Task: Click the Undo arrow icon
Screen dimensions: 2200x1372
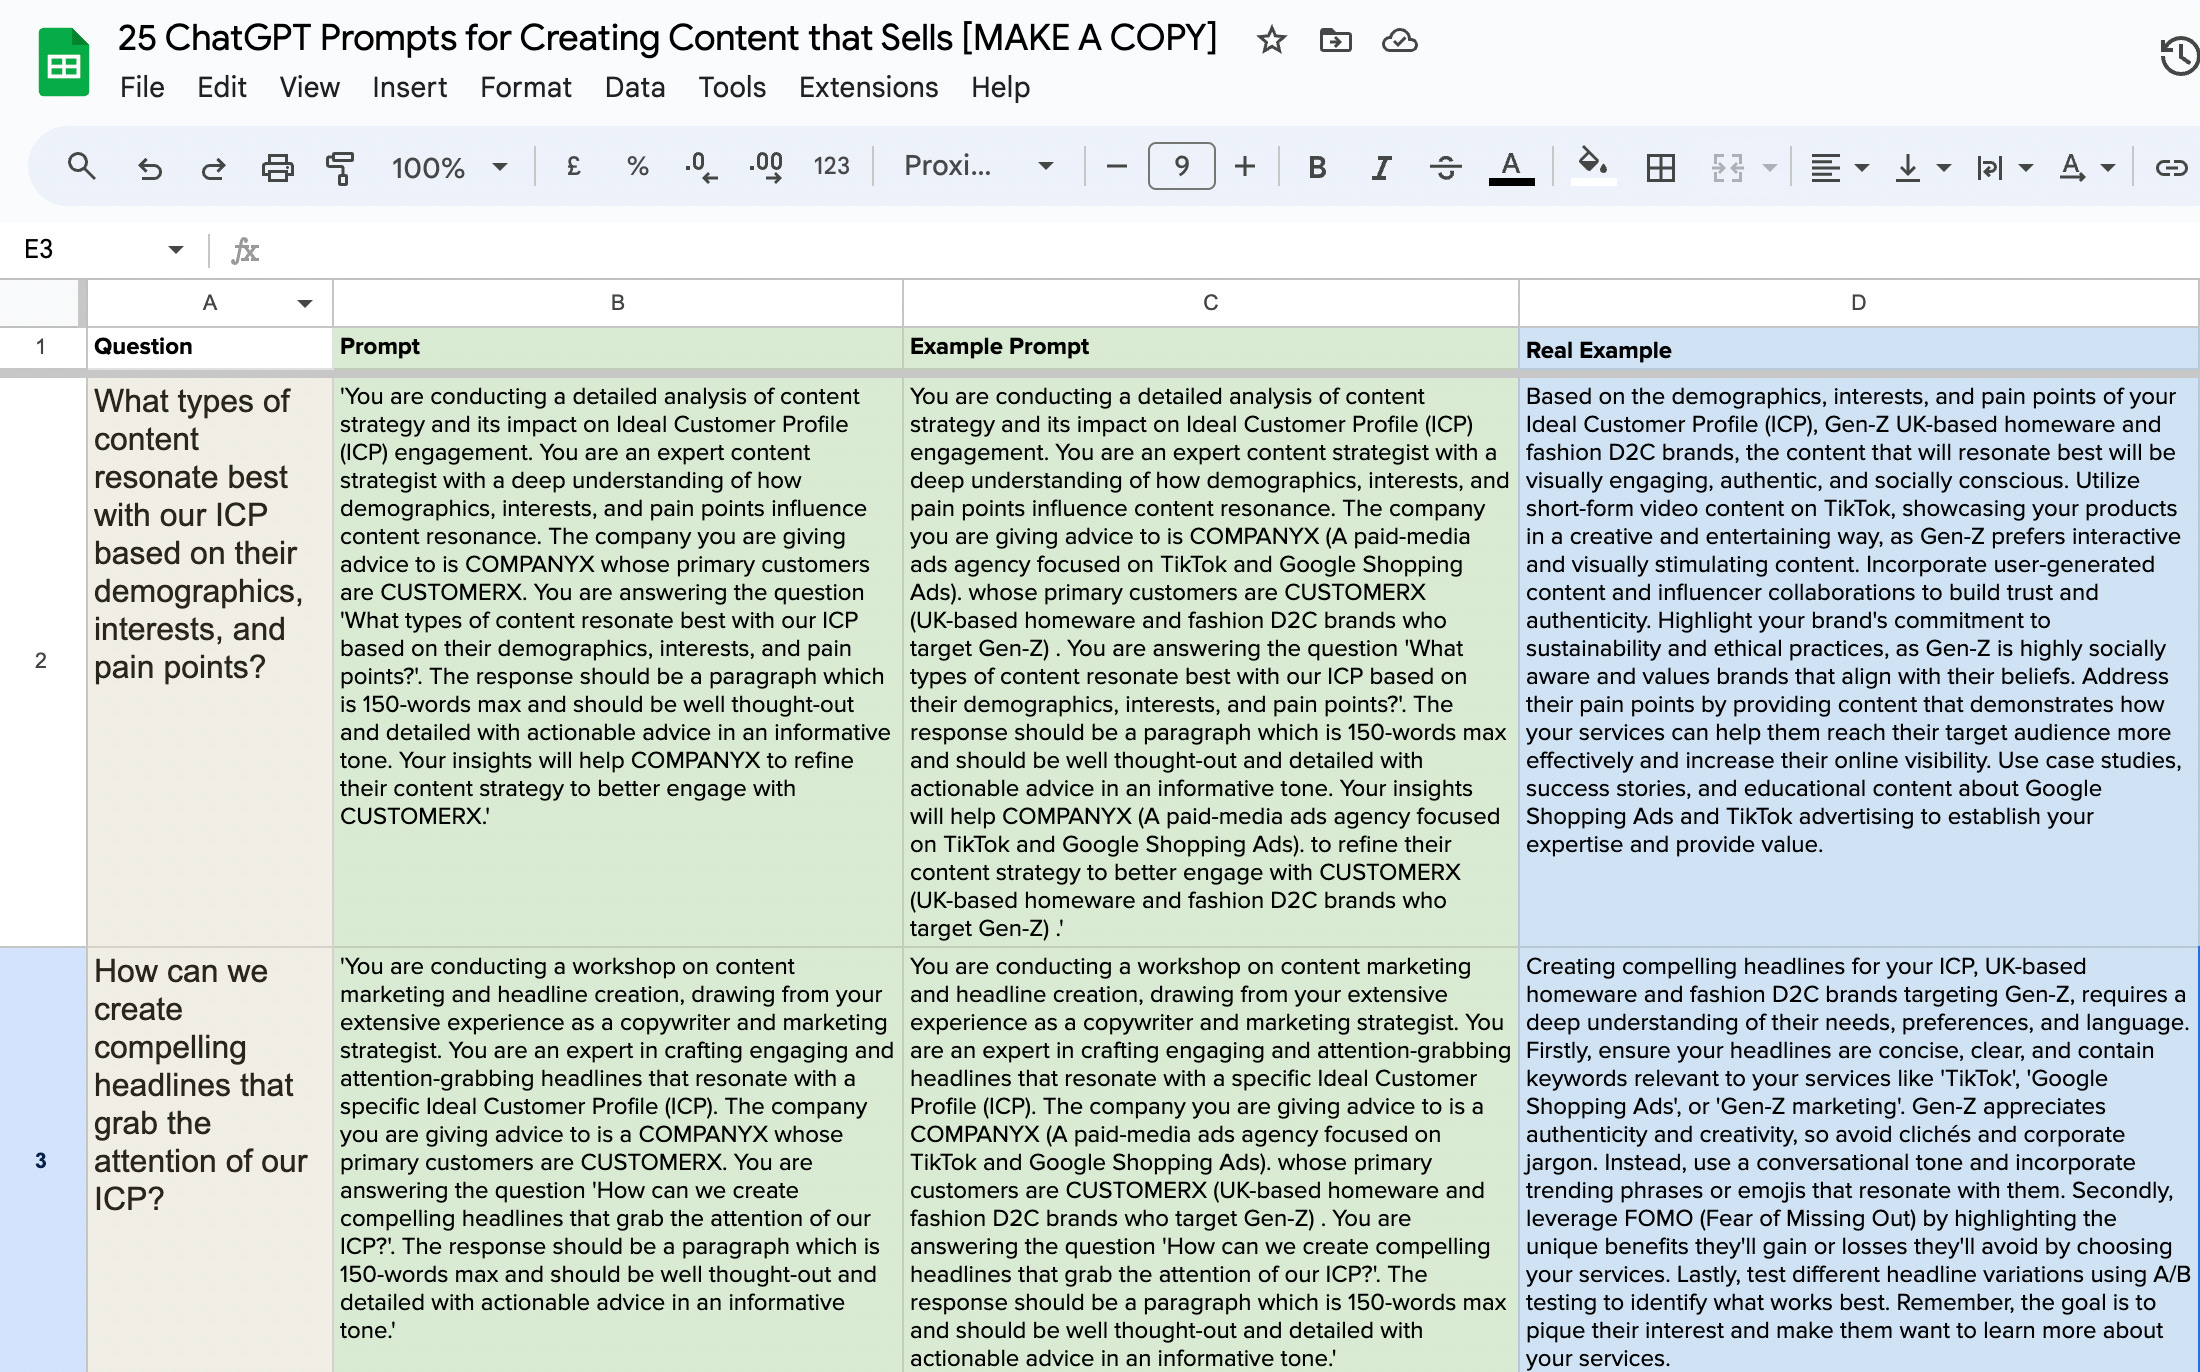Action: (x=150, y=167)
